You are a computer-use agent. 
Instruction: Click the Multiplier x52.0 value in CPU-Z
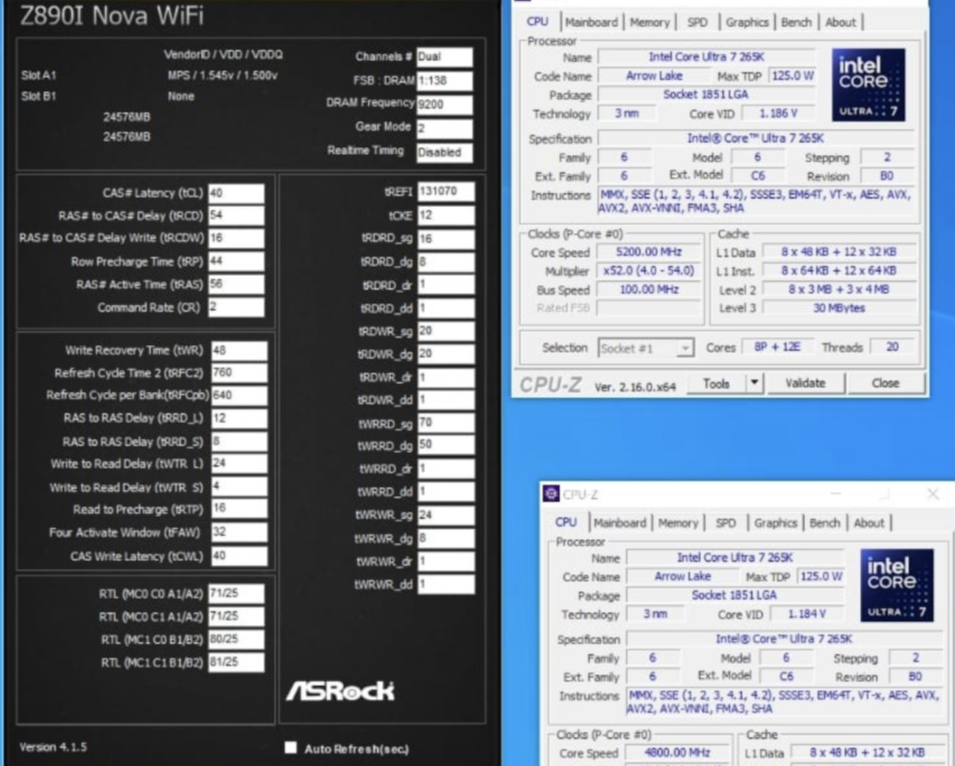(x=649, y=270)
